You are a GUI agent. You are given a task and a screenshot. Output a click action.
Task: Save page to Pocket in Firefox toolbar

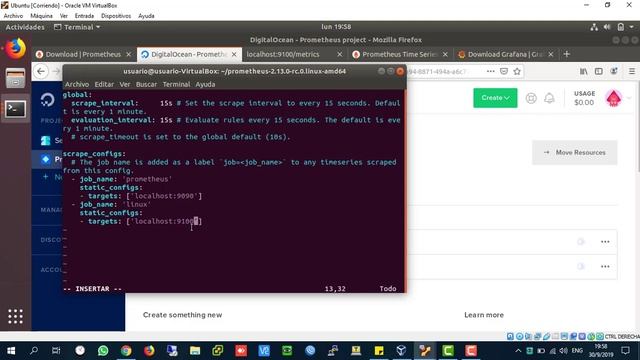[504, 71]
